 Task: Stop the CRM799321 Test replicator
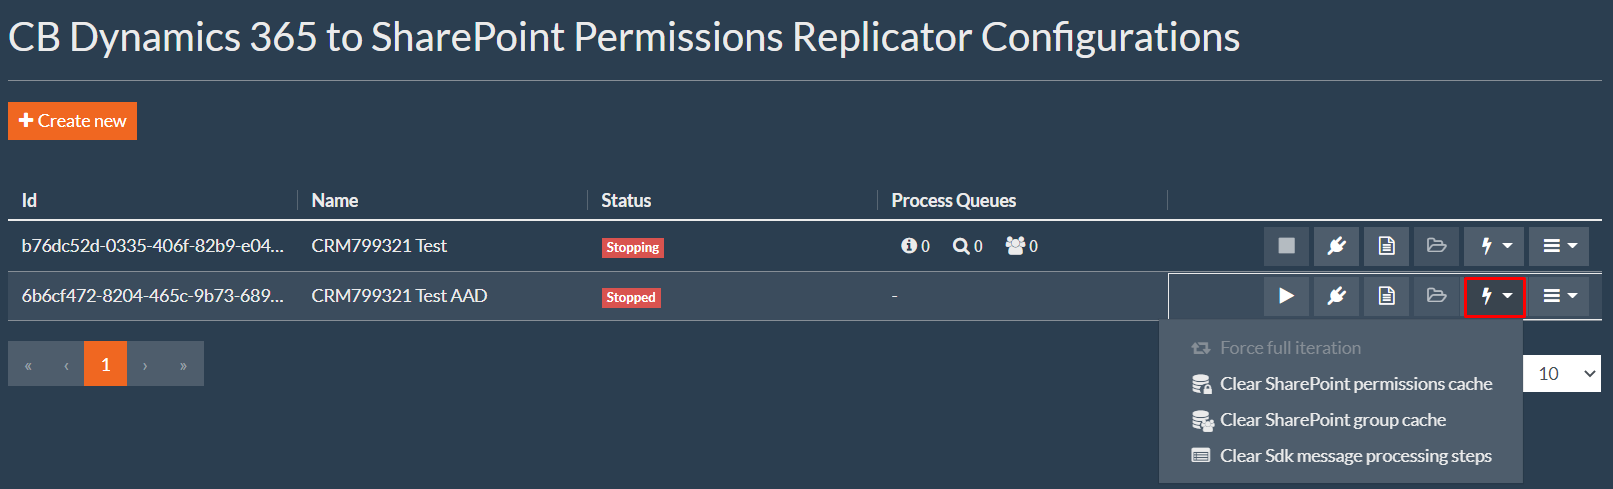click(x=1286, y=246)
